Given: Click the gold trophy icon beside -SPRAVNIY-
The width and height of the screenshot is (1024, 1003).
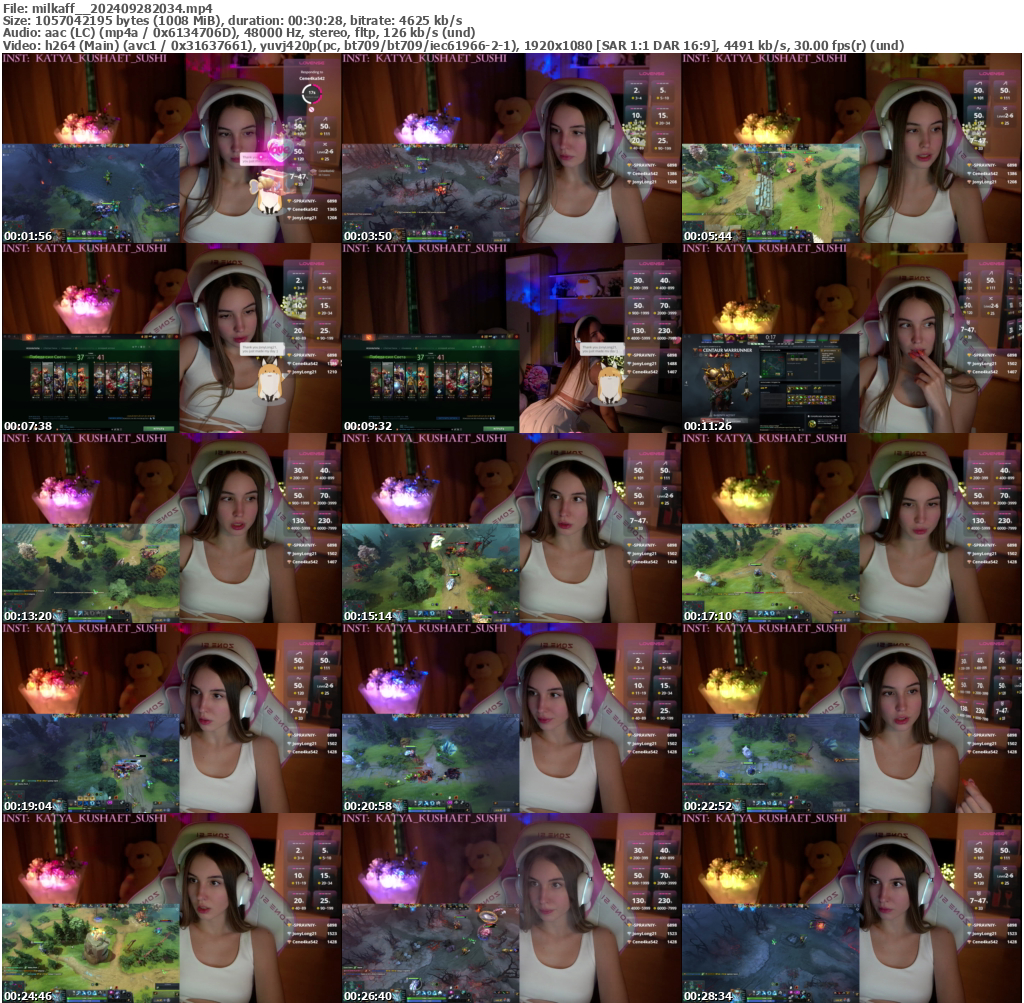Looking at the screenshot, I should coord(289,200).
